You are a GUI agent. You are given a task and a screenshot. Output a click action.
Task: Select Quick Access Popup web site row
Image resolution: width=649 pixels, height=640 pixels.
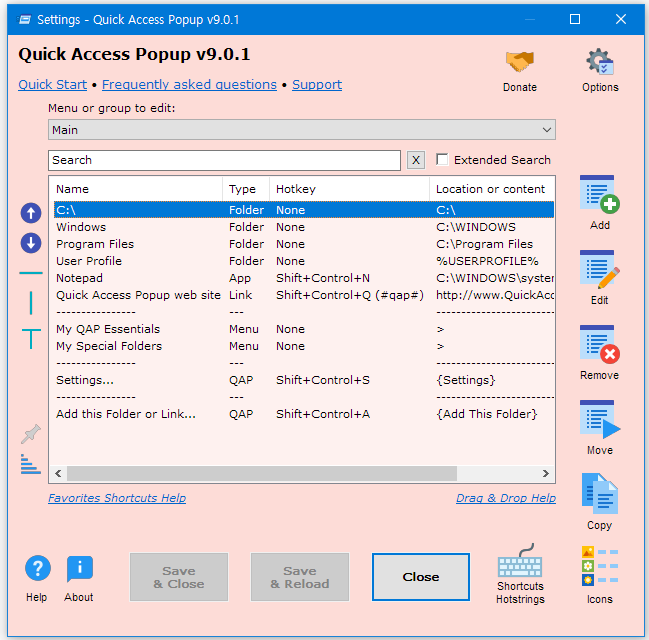[304, 295]
